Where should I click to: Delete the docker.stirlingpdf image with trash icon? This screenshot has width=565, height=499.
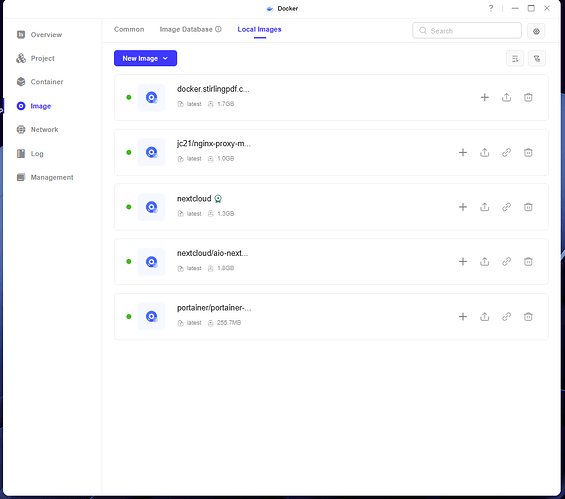tap(528, 97)
